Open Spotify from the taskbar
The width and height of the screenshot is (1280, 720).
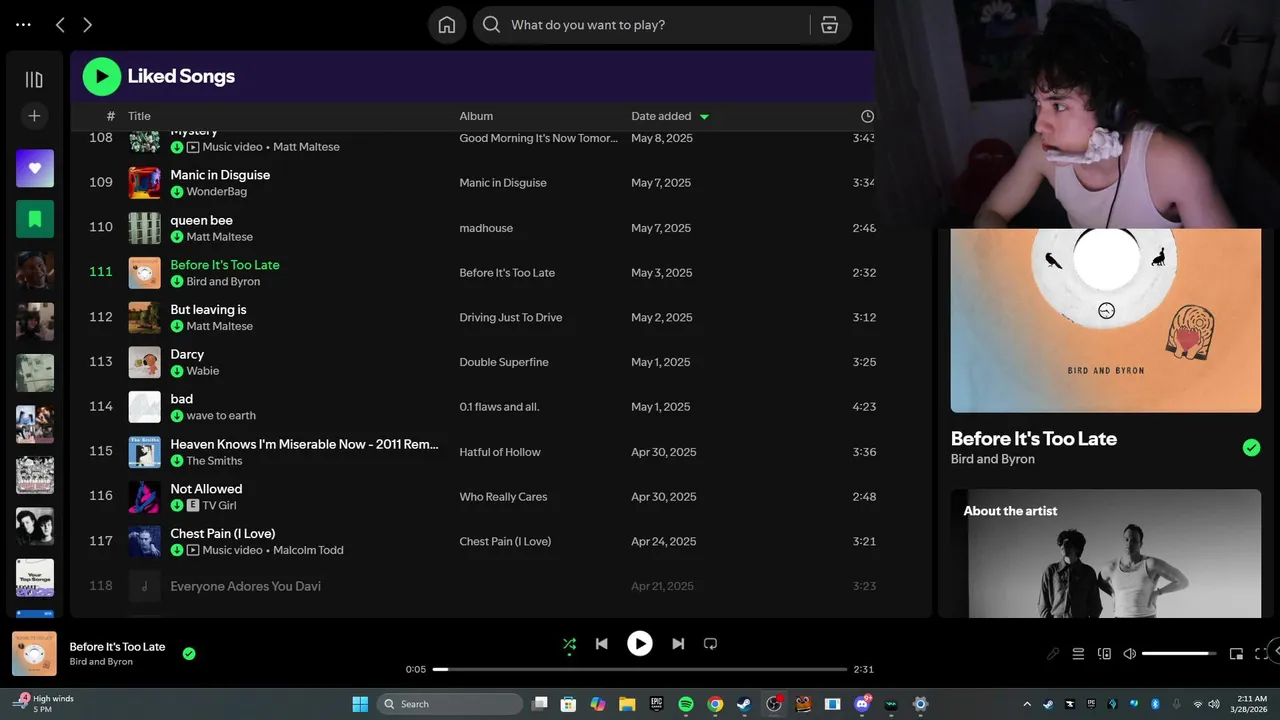tap(686, 704)
